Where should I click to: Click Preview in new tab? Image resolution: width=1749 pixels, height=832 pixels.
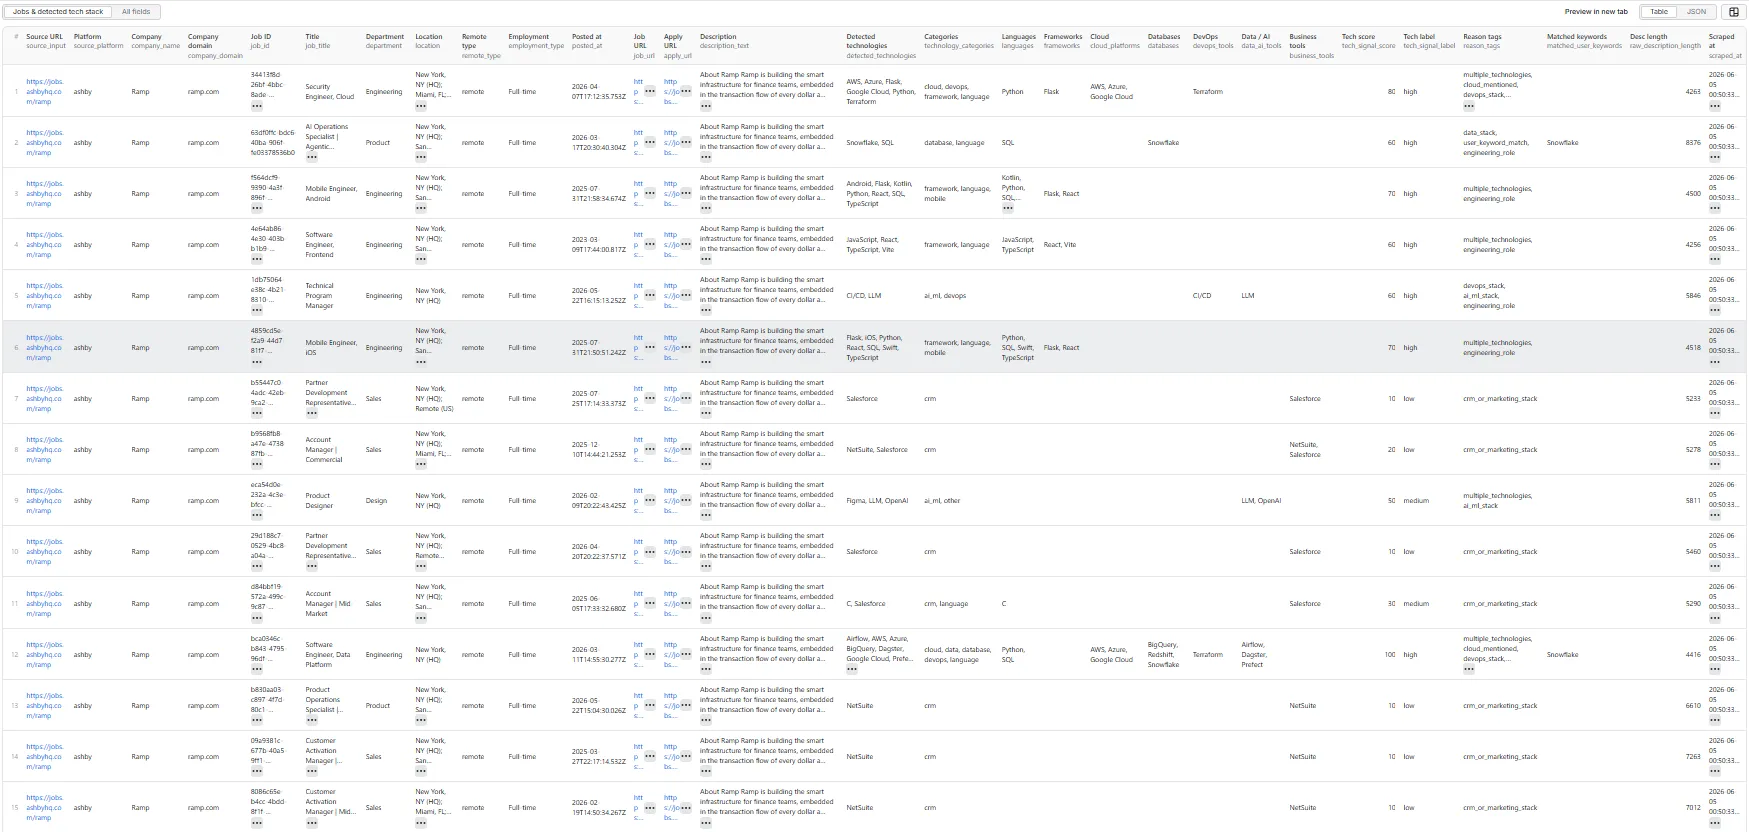point(1596,12)
